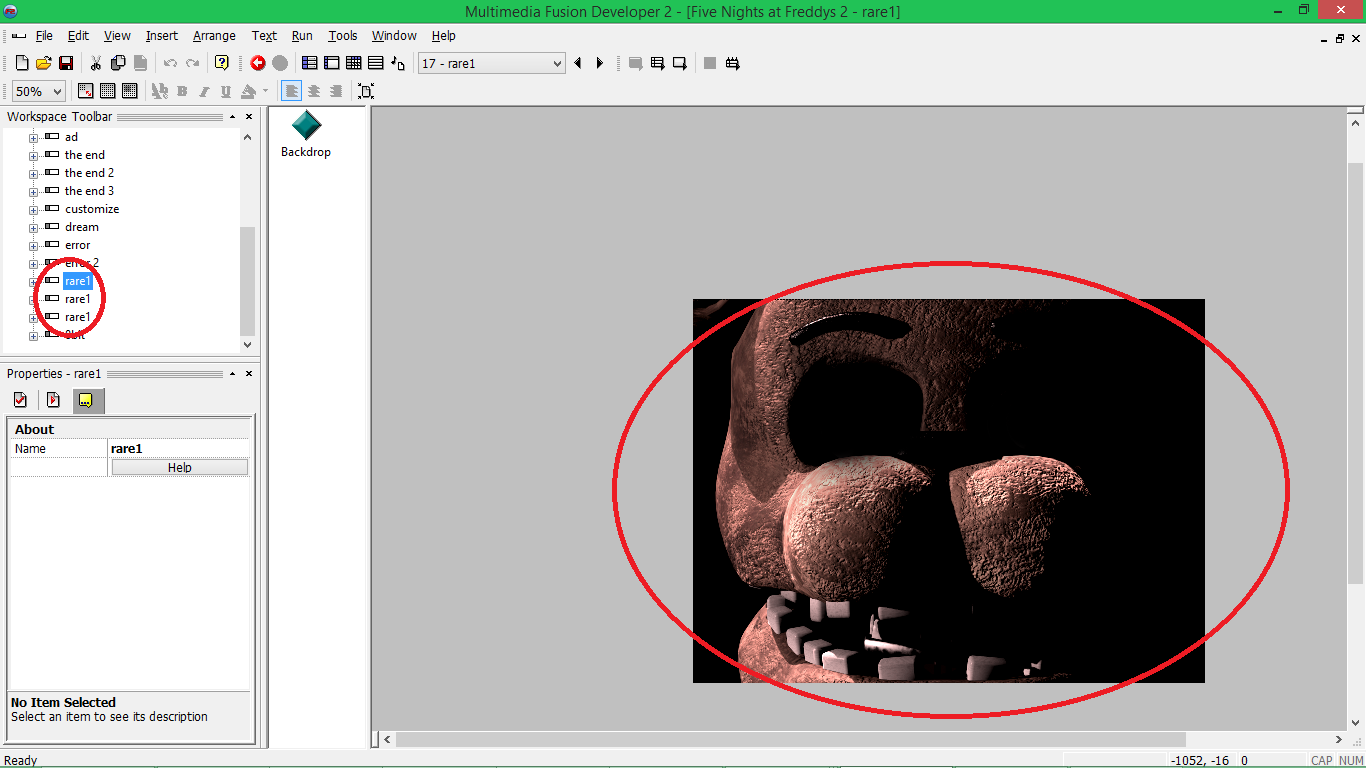The image size is (1366, 768).
Task: Close the Workspace Toolbar panel
Action: 248,117
